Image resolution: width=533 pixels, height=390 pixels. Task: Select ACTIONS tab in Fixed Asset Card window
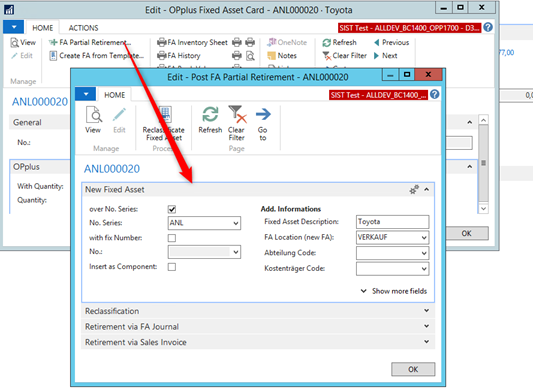(x=83, y=28)
